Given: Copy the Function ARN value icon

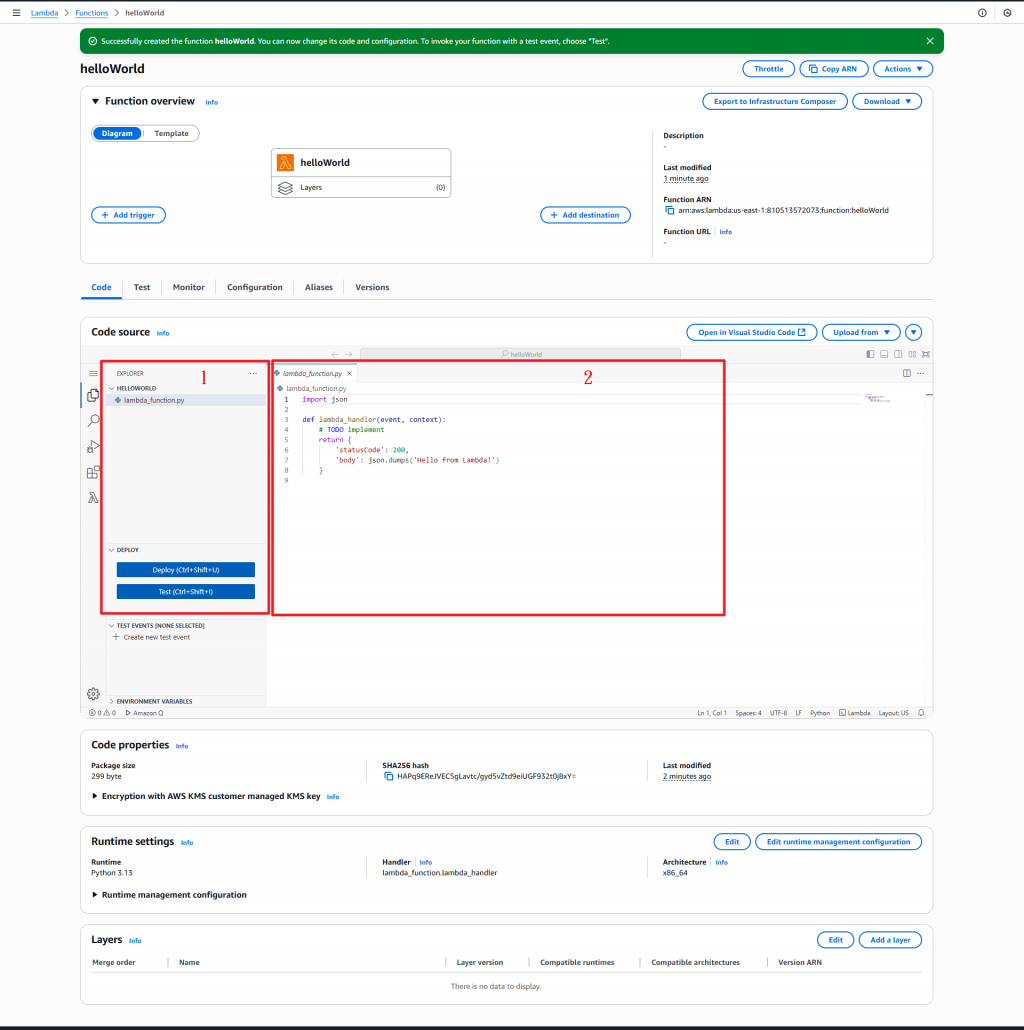Looking at the screenshot, I should point(669,210).
